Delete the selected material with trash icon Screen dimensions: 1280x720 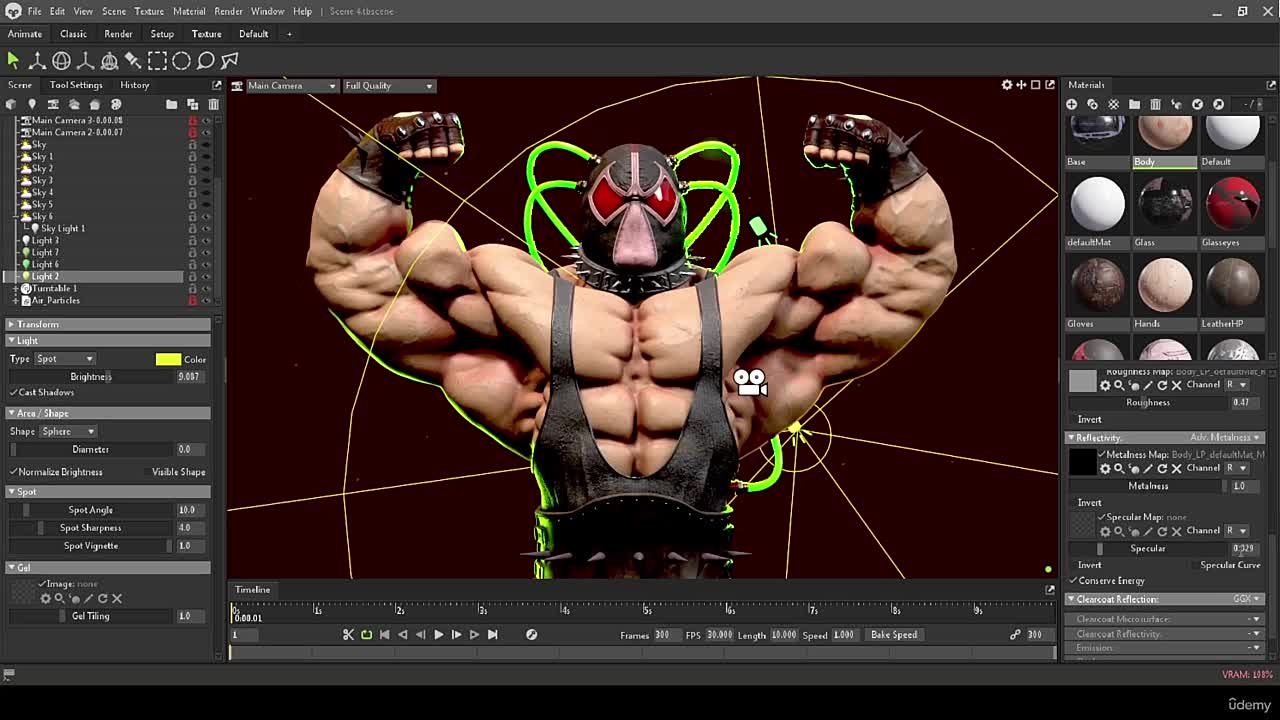tap(1155, 104)
